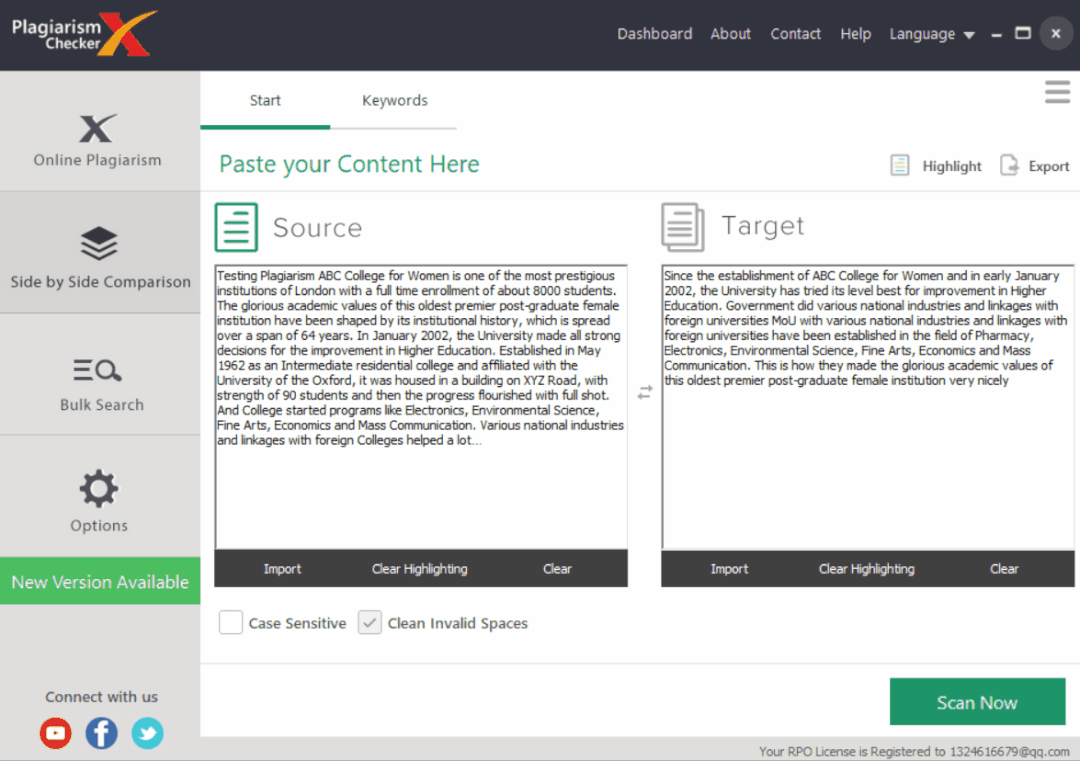Select the Side by Side Comparison layers icon
Image resolution: width=1080 pixels, height=761 pixels.
pos(99,243)
